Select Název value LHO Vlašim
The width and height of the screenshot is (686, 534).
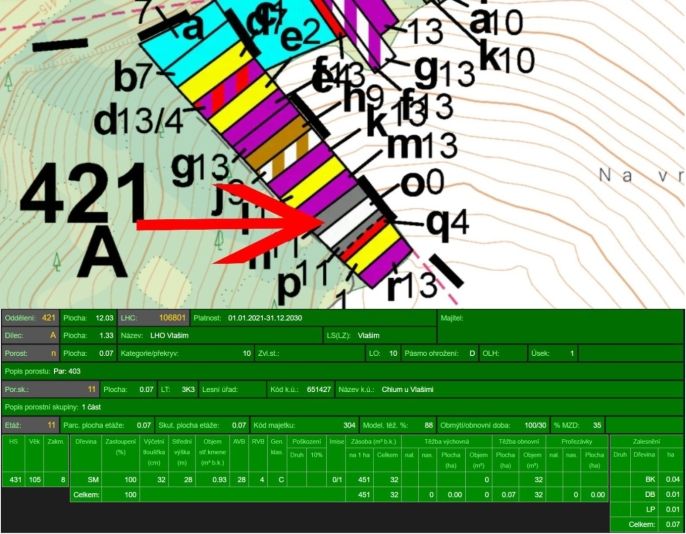(x=169, y=335)
